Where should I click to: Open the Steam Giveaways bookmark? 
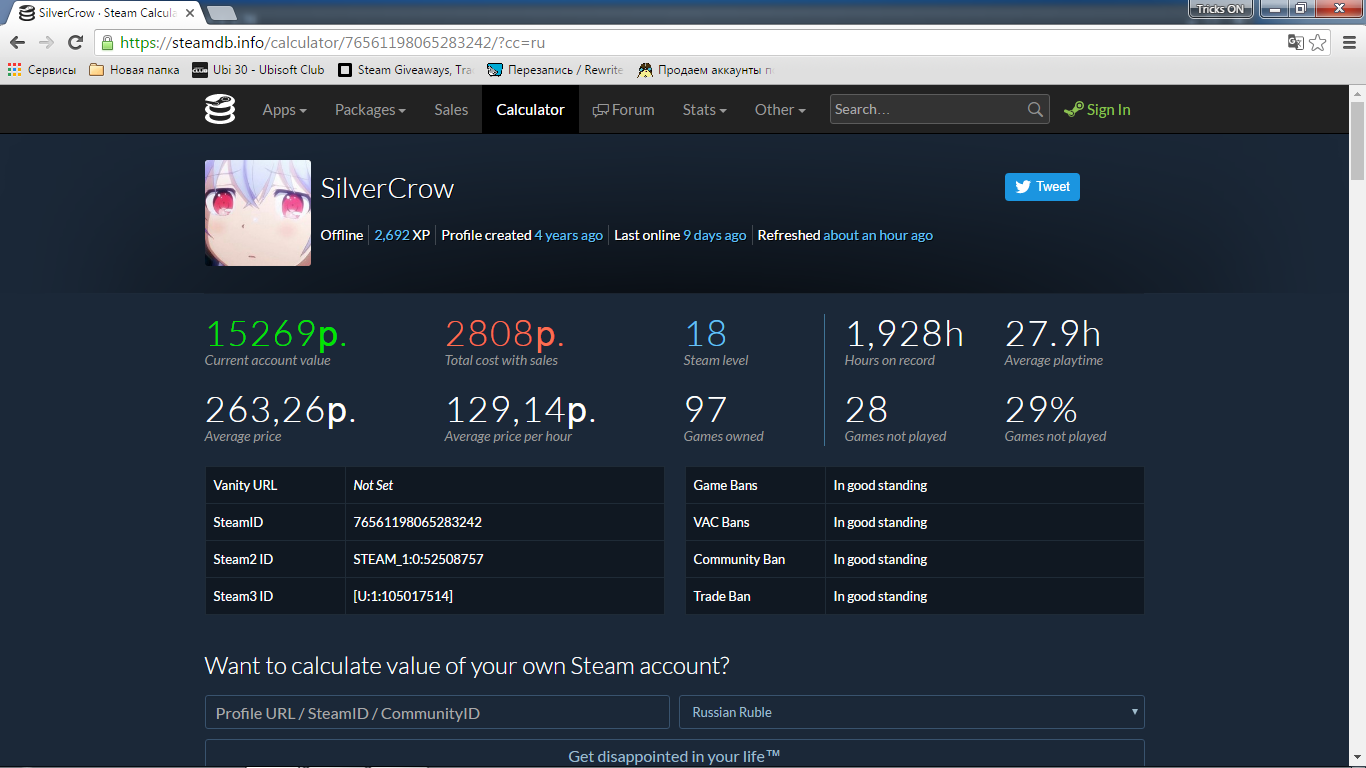click(405, 70)
